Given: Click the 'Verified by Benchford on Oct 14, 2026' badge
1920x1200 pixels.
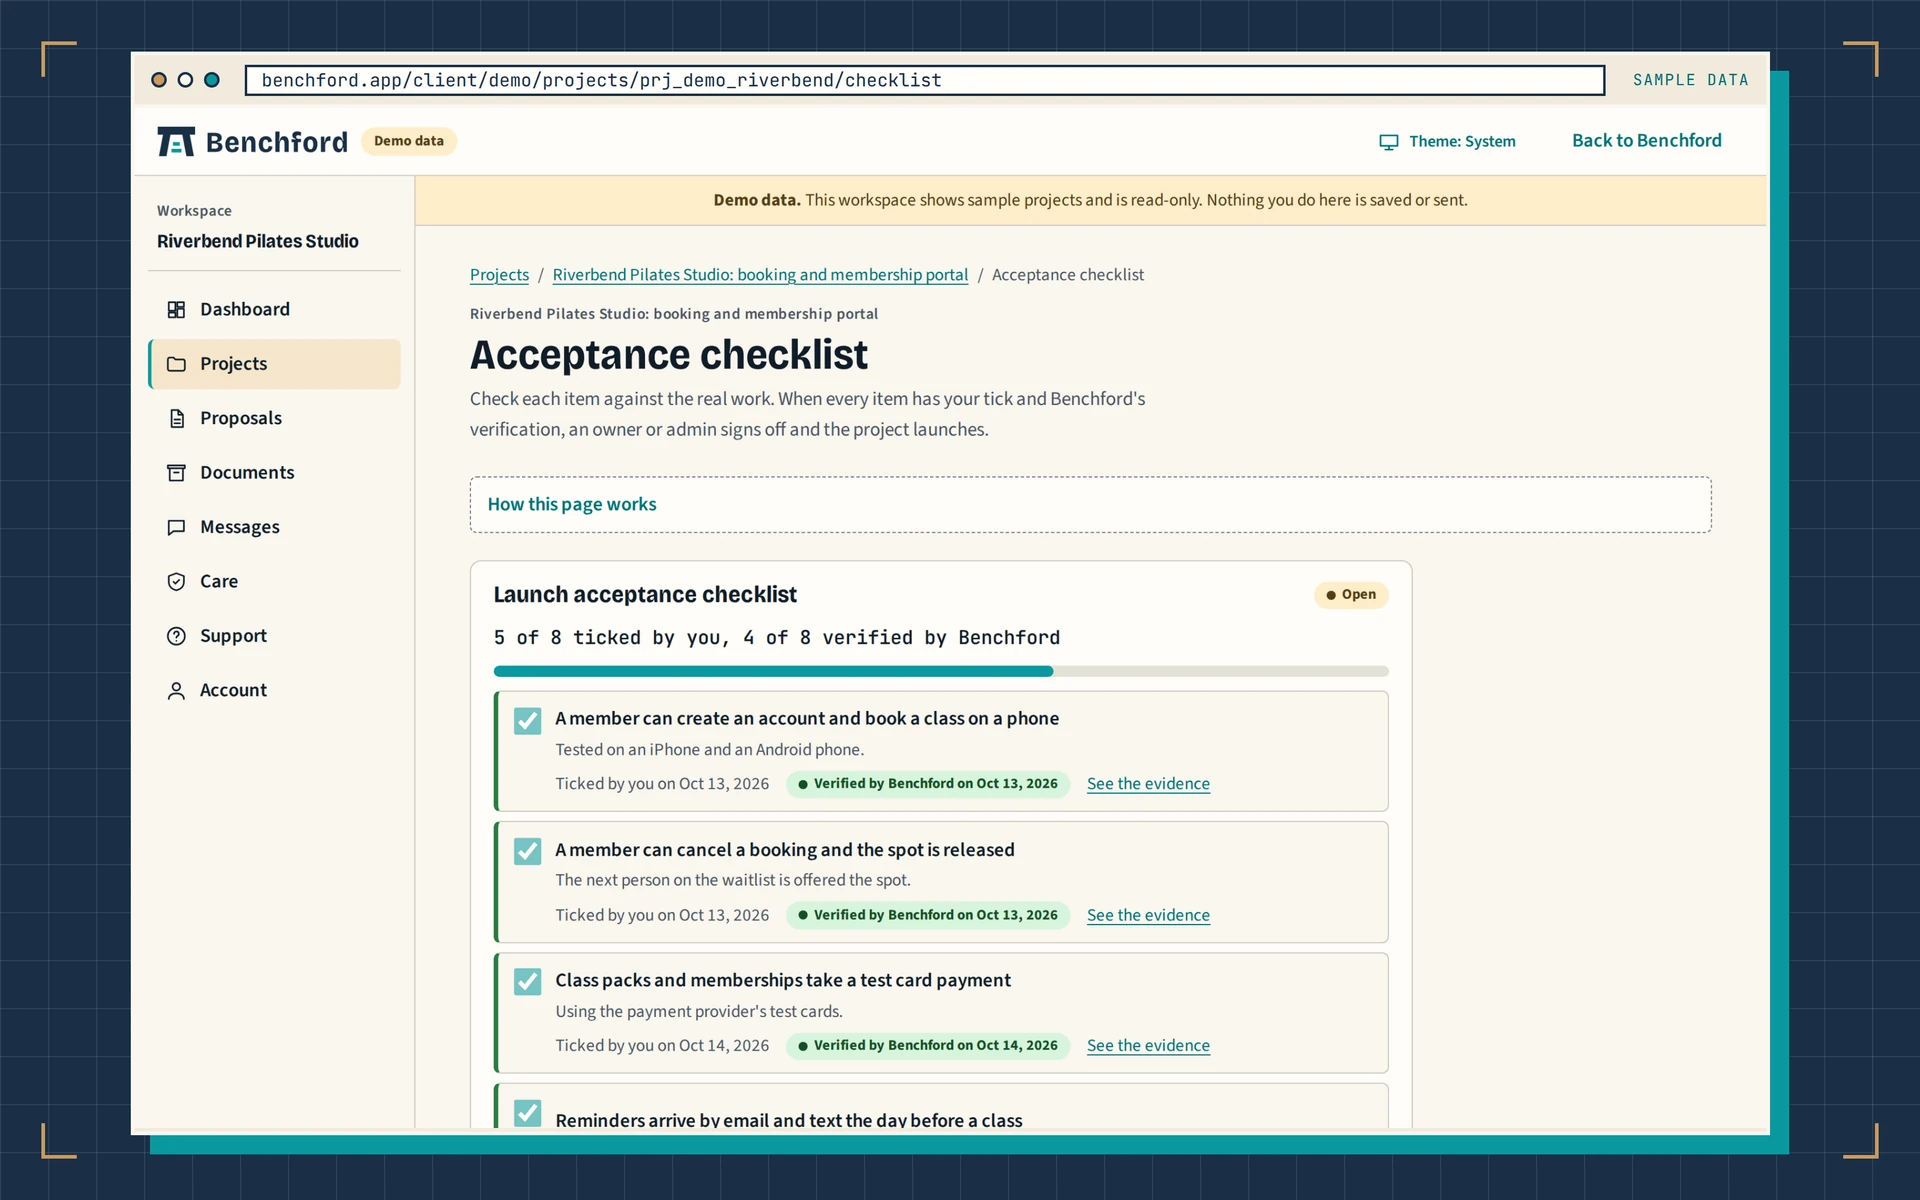Looking at the screenshot, I should pyautogui.click(x=928, y=1046).
